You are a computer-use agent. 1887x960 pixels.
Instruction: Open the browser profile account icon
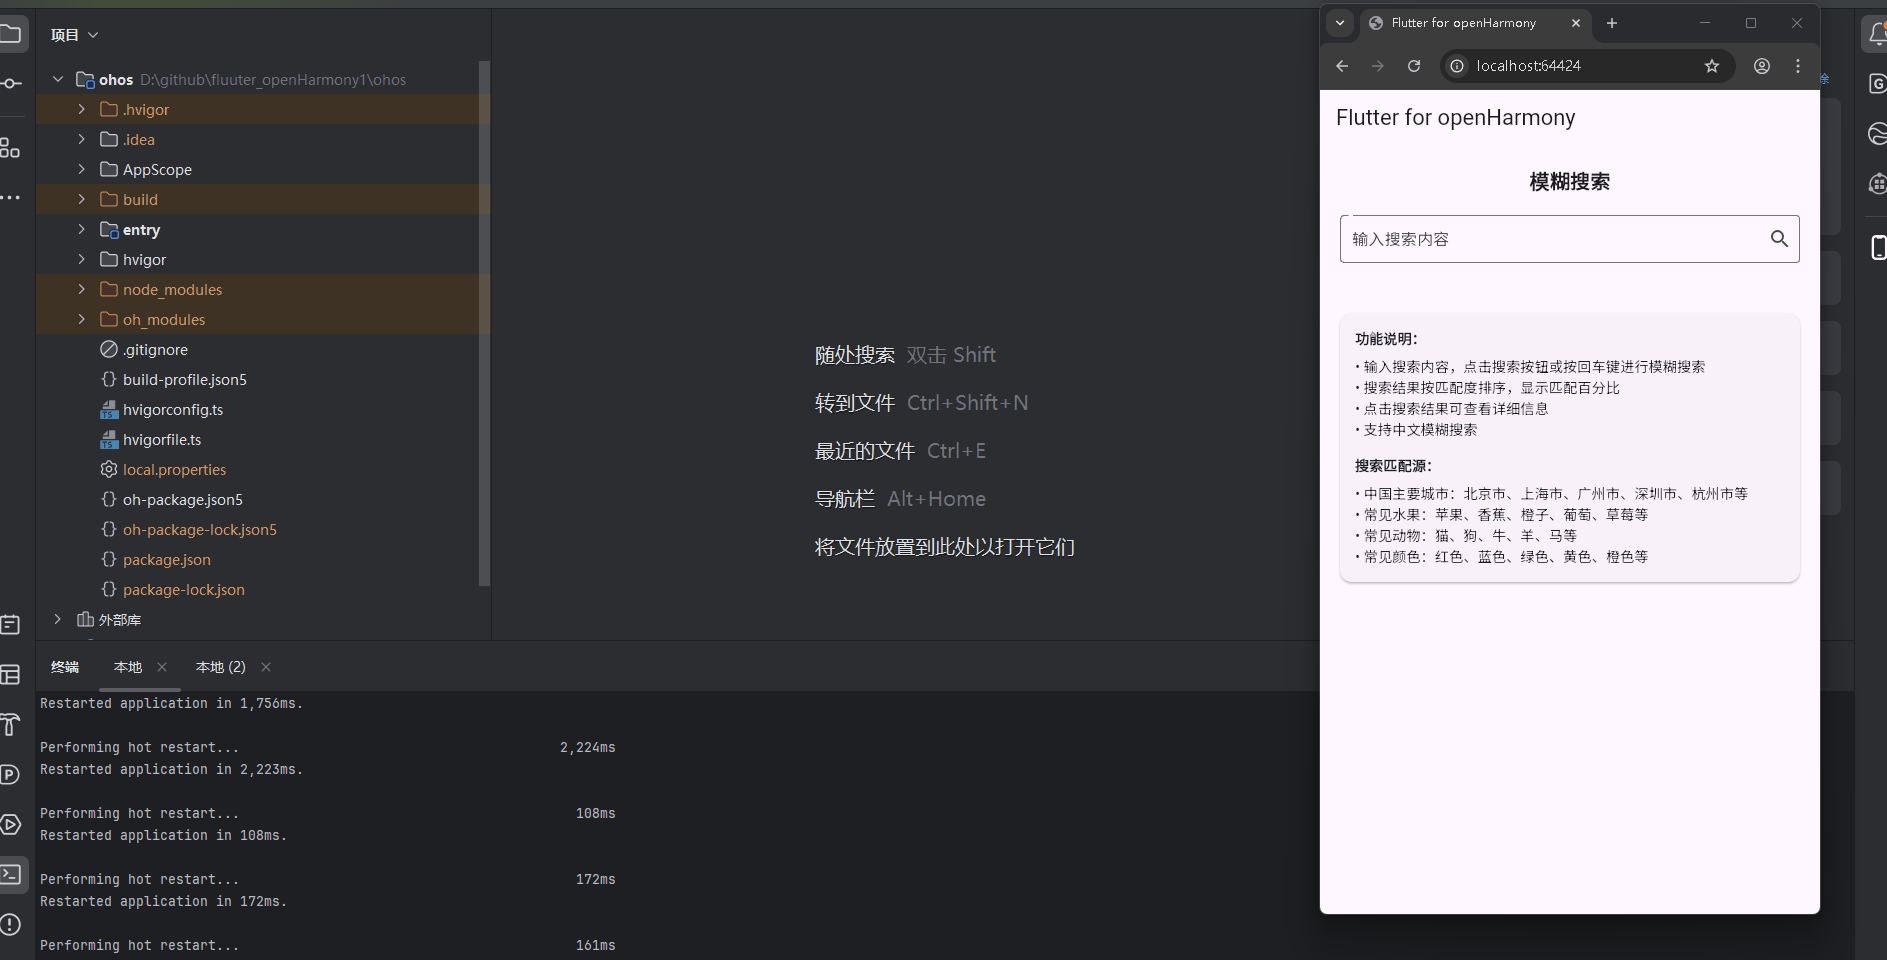point(1762,66)
